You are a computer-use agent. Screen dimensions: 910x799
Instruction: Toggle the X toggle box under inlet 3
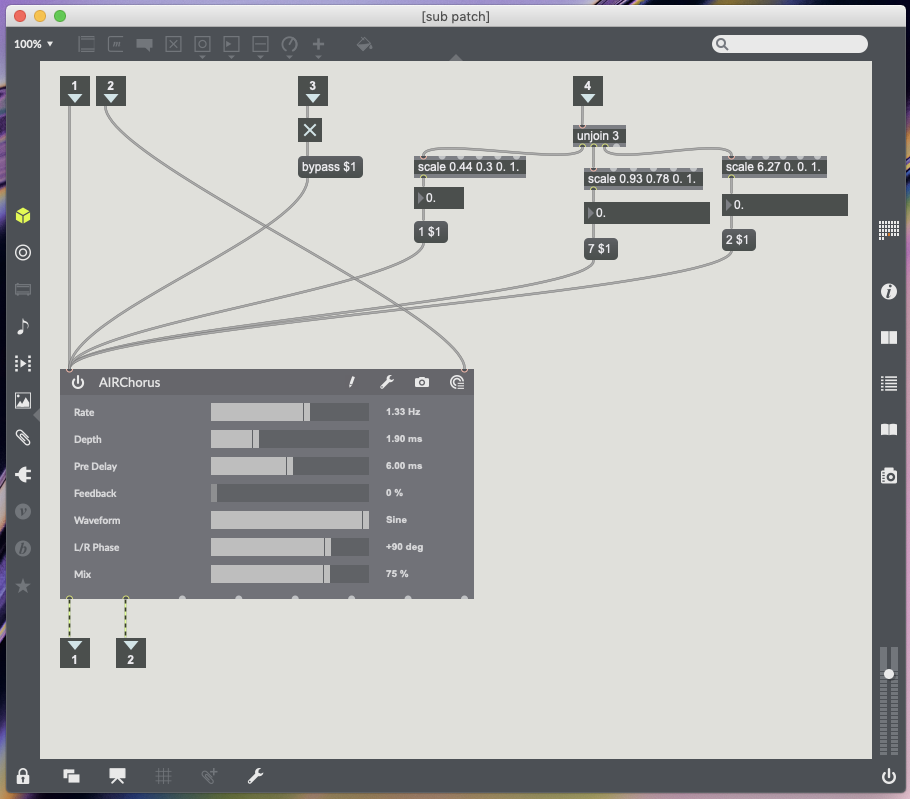pyautogui.click(x=310, y=130)
